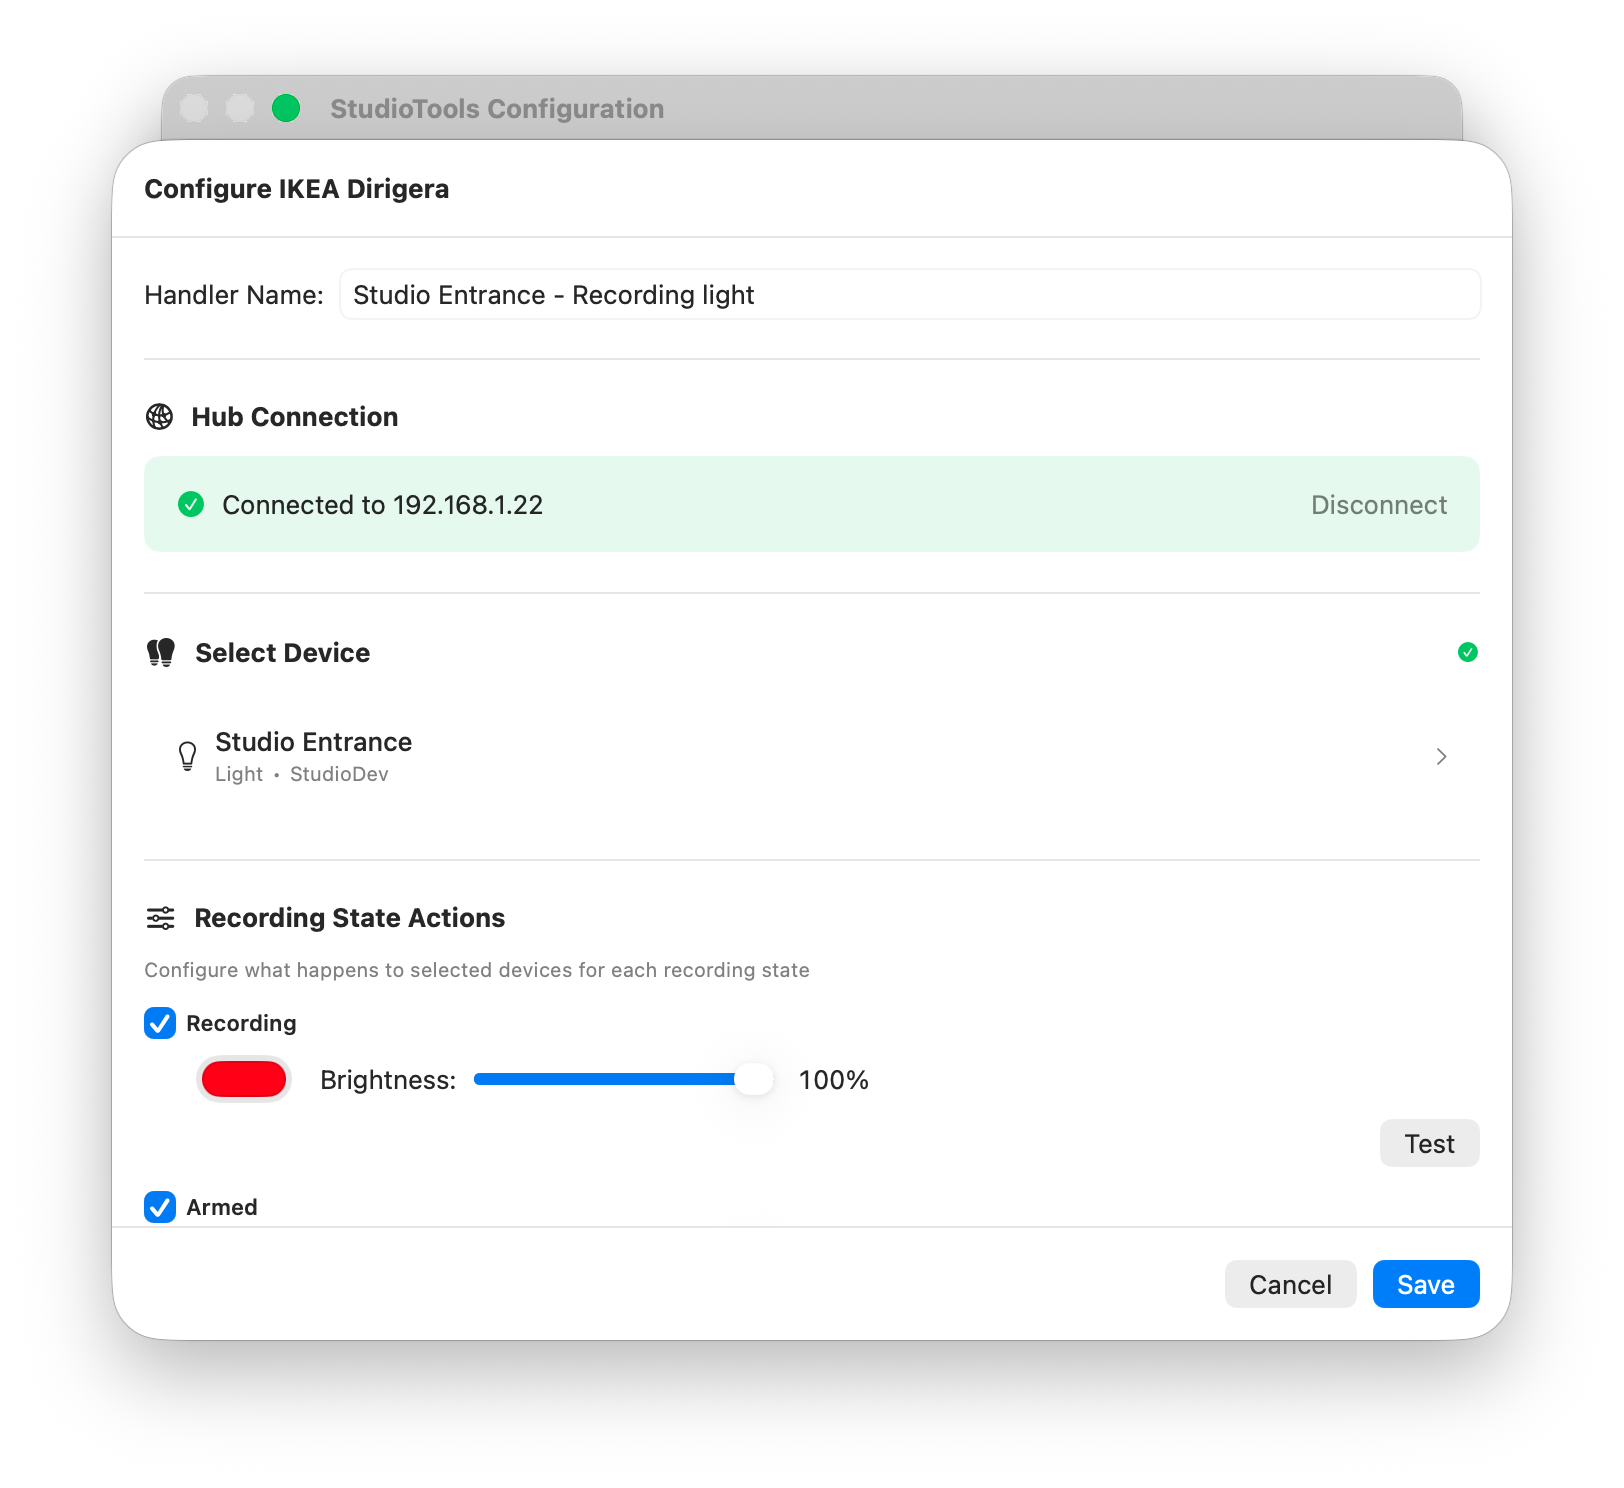Click the Brightness slider handle
Image resolution: width=1624 pixels, height=1488 pixels.
[x=753, y=1079]
